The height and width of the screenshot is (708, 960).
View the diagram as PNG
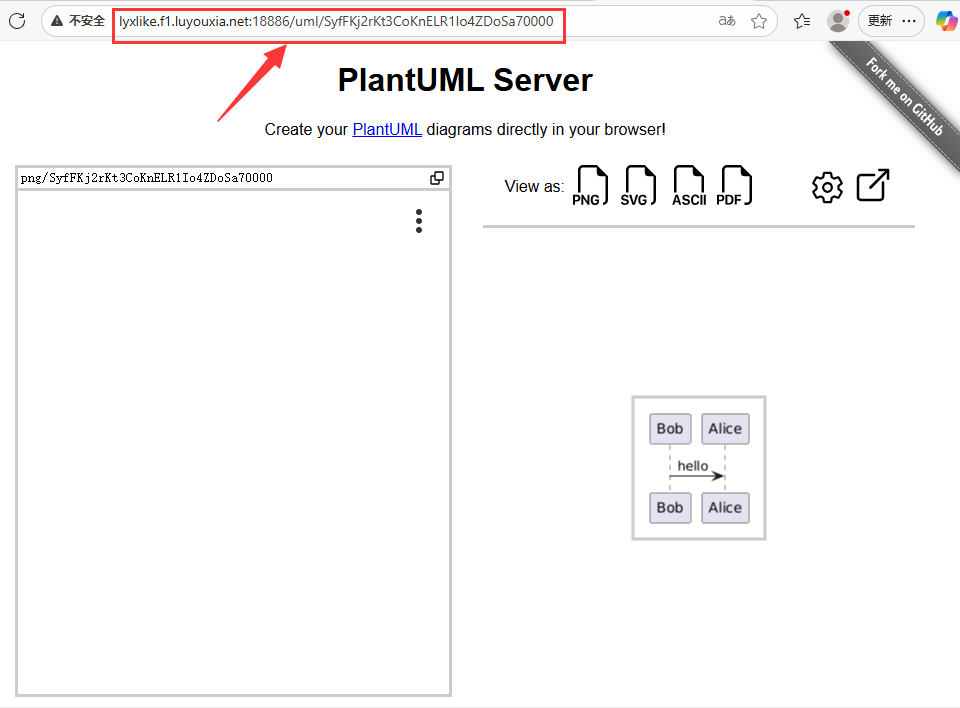tap(590, 186)
